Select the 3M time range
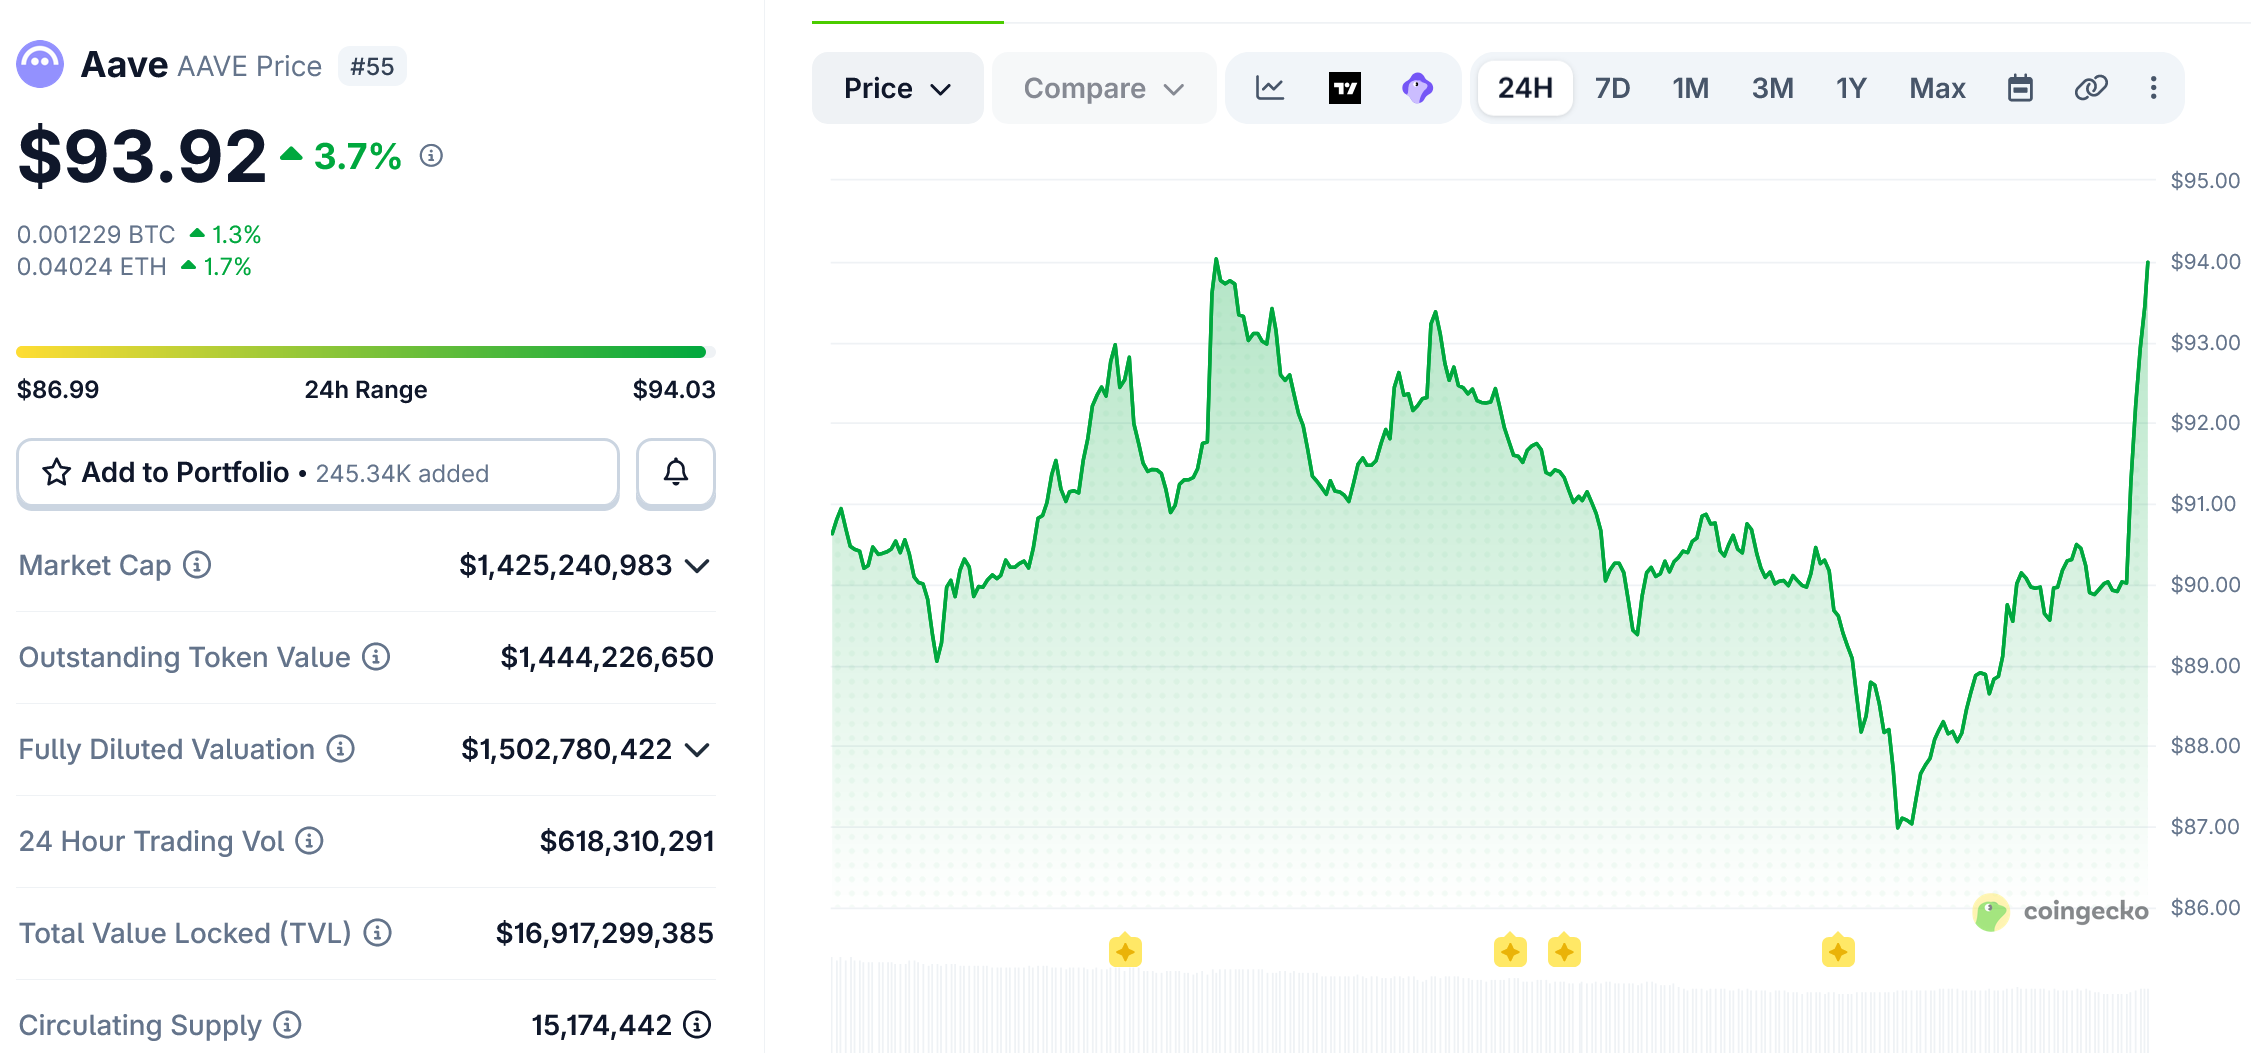This screenshot has width=2251, height=1053. [x=1772, y=88]
